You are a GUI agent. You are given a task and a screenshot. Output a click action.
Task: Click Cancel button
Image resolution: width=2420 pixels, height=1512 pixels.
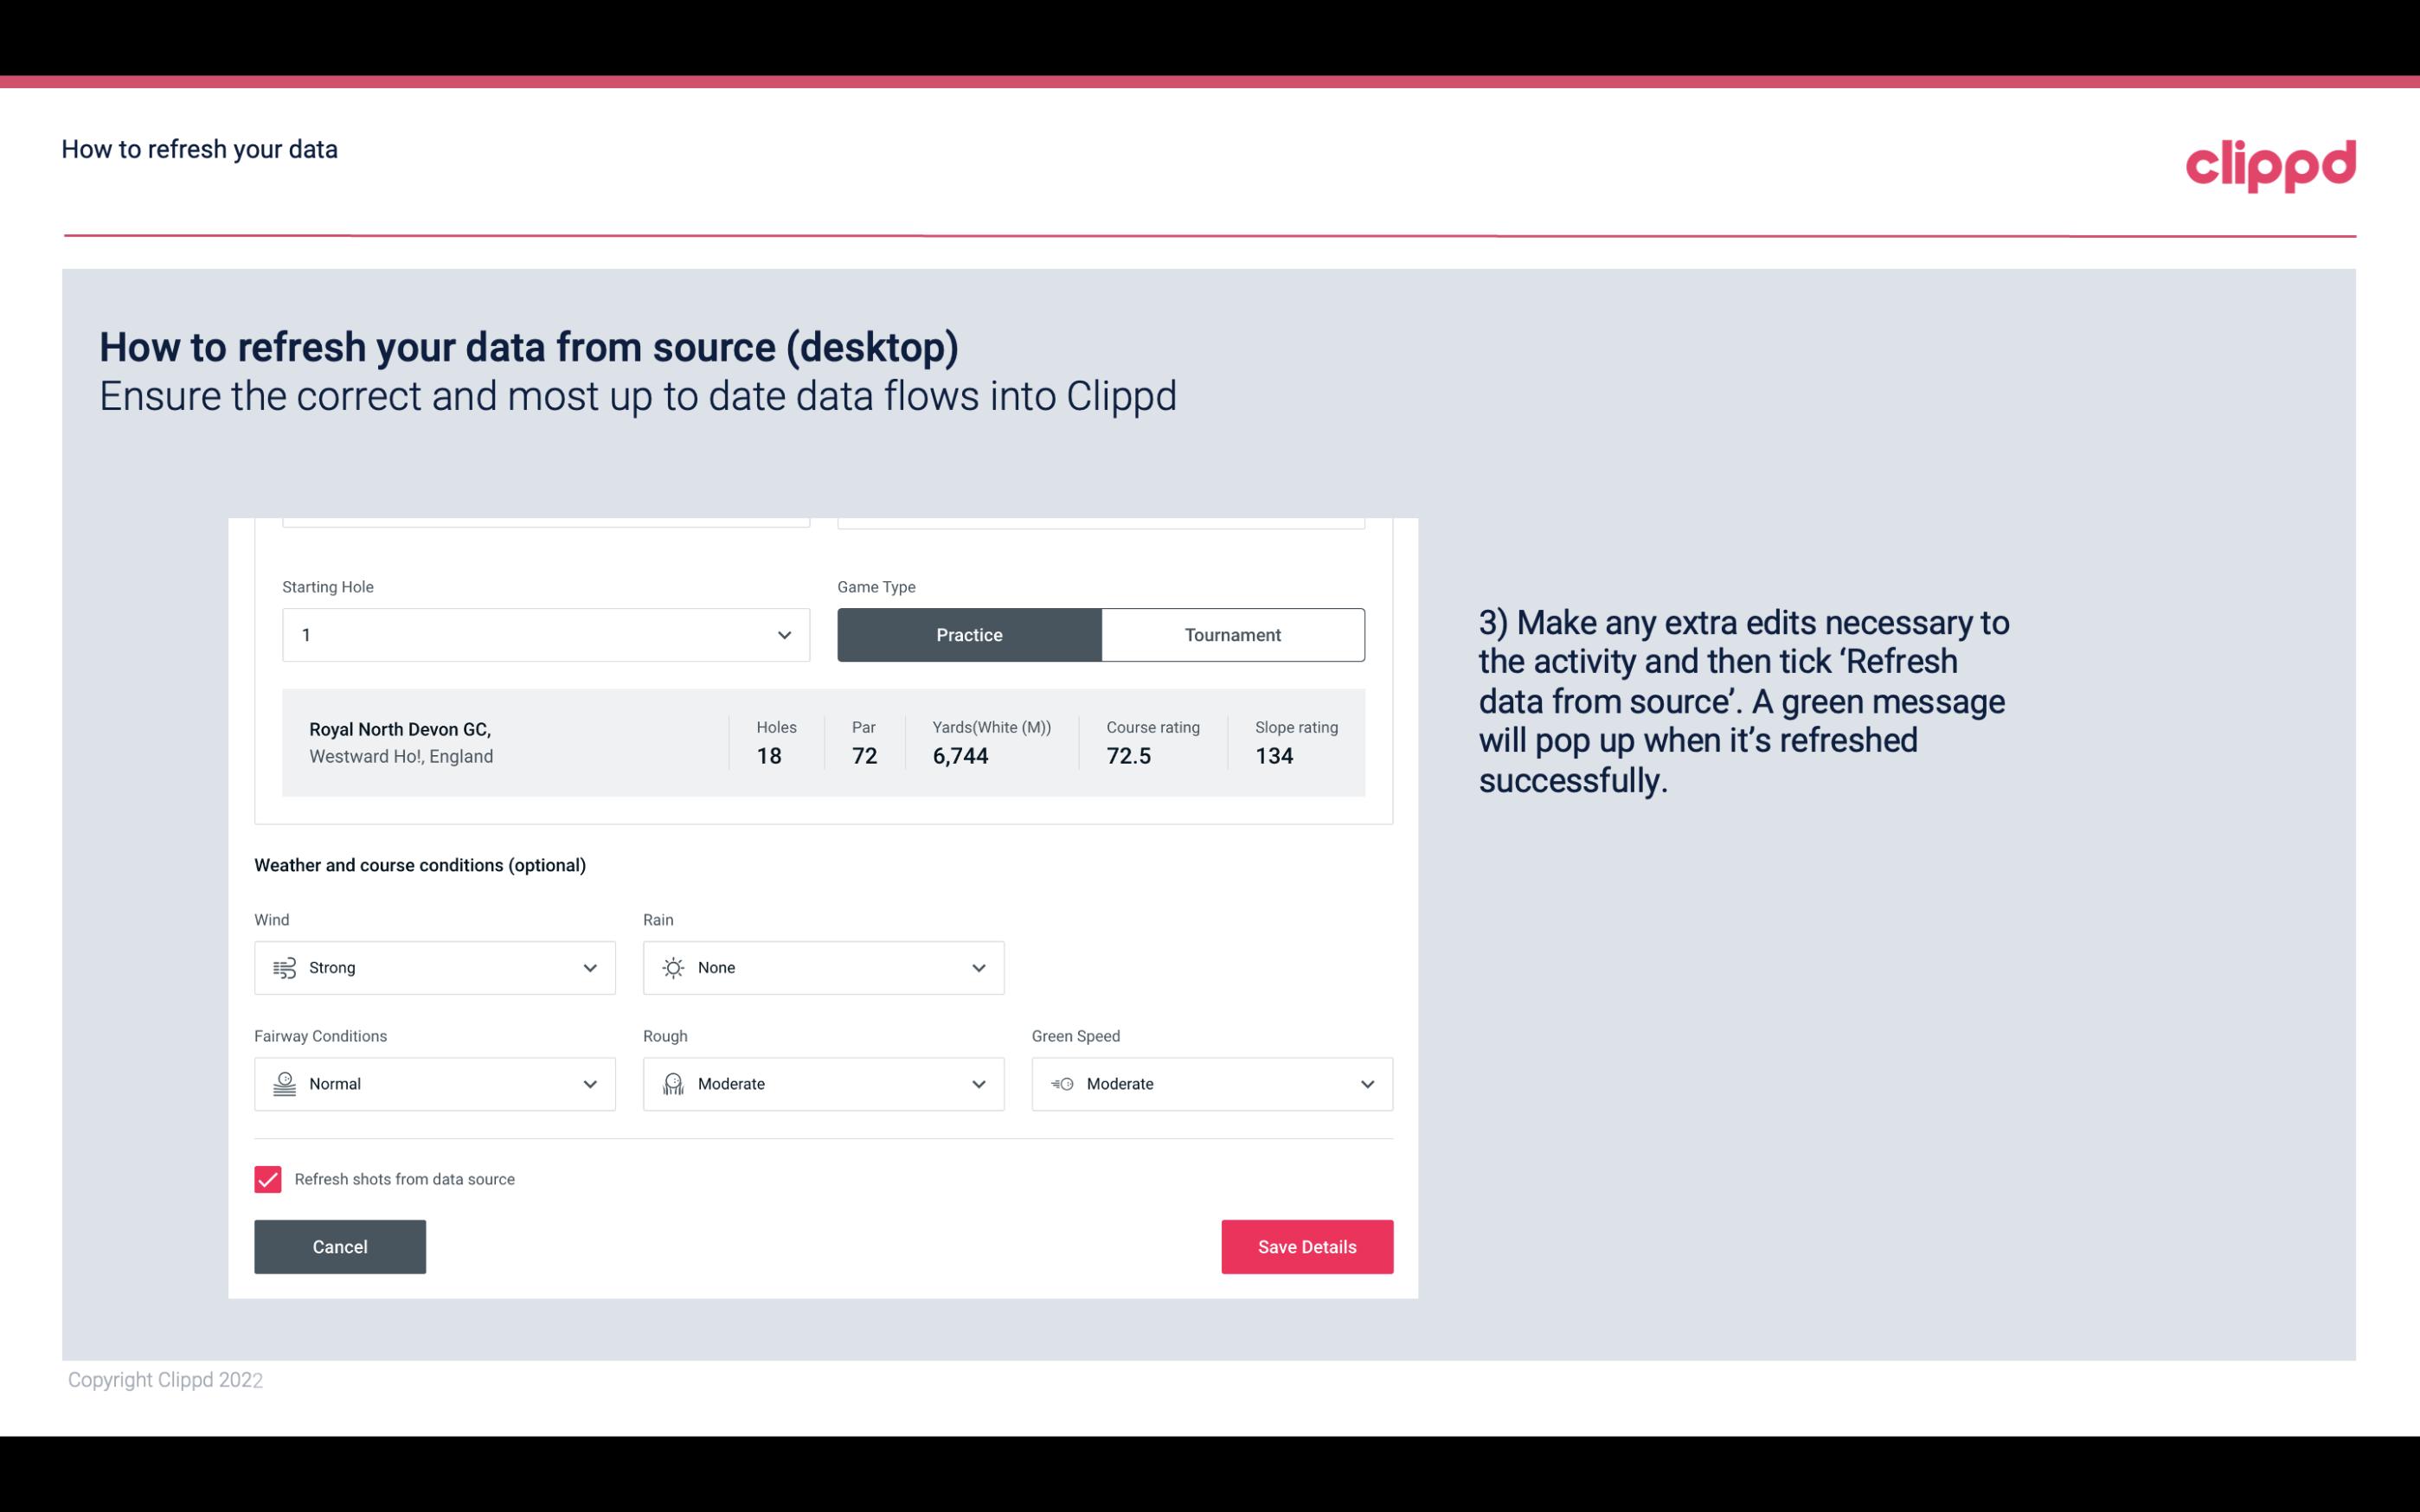click(x=338, y=1246)
